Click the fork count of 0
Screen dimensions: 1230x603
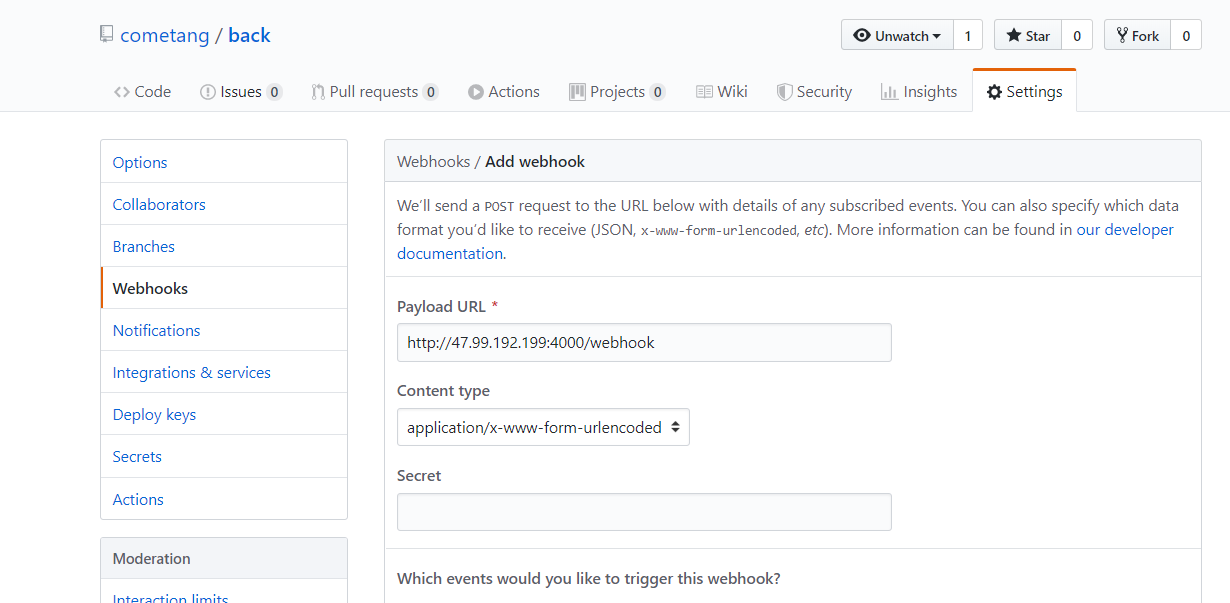tap(1186, 35)
